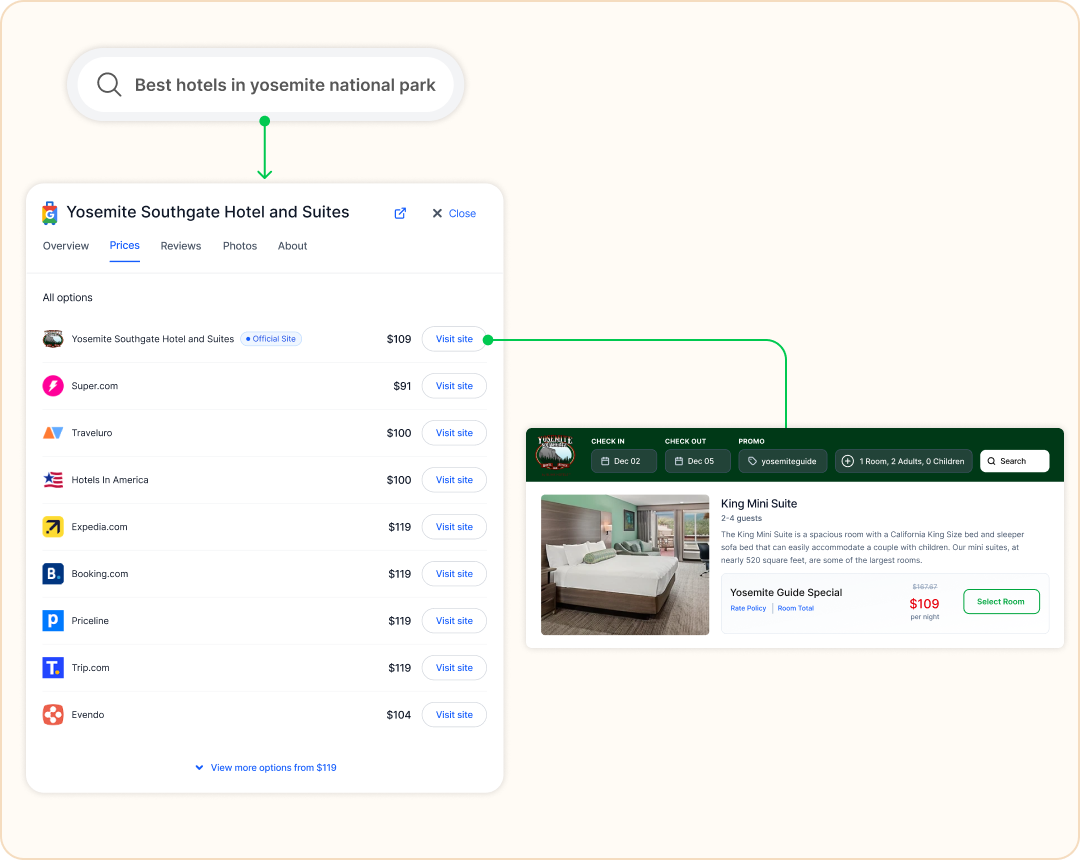The width and height of the screenshot is (1080, 860).
Task: Open the 1 Room, 2 Adults guests selector
Action: (x=904, y=461)
